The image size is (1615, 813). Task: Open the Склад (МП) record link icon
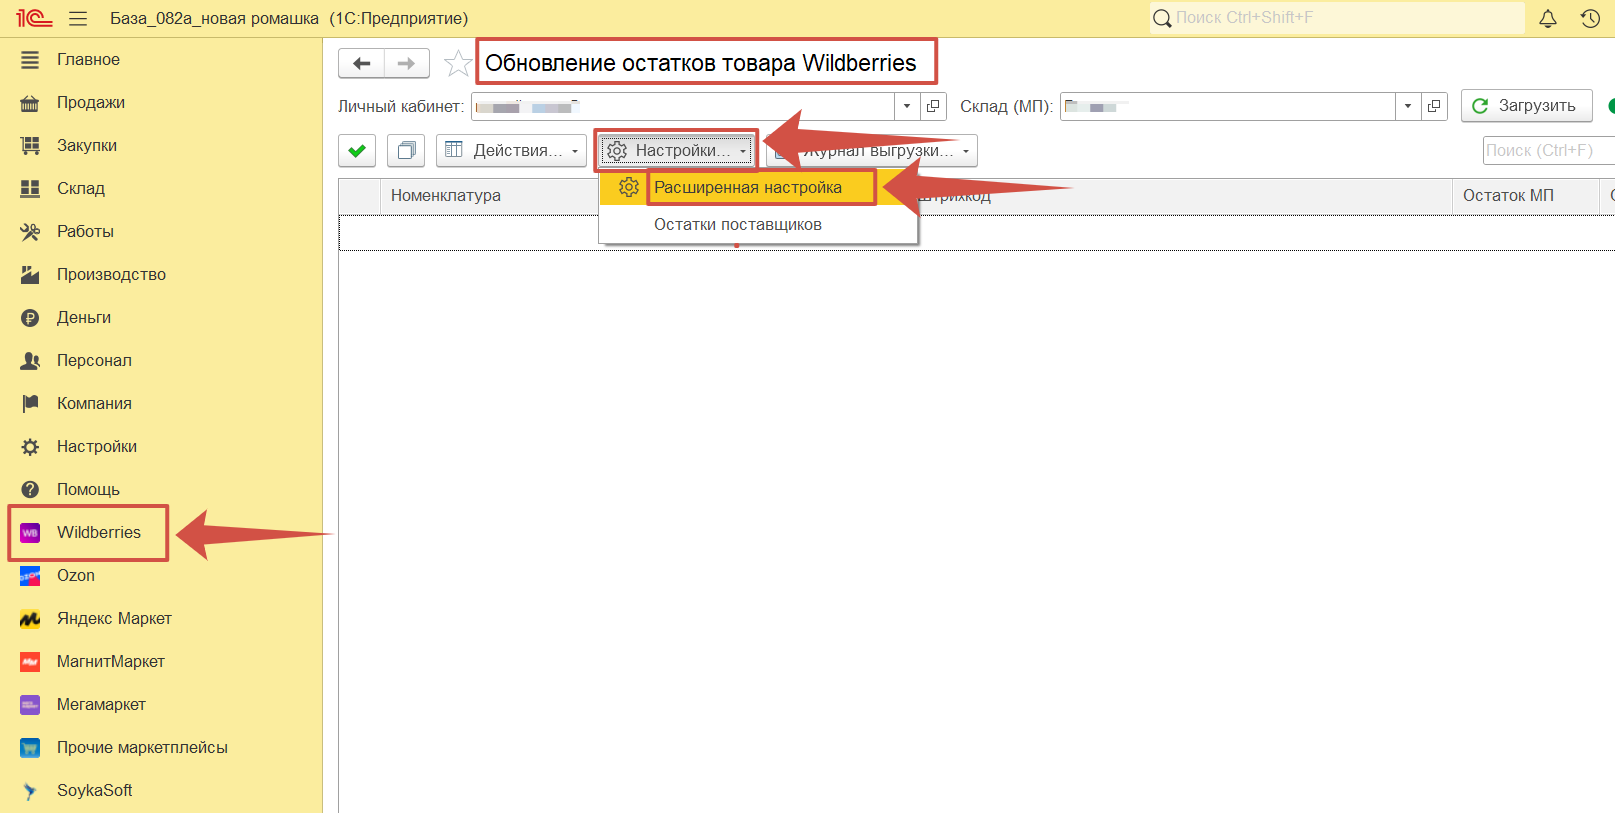click(1434, 106)
